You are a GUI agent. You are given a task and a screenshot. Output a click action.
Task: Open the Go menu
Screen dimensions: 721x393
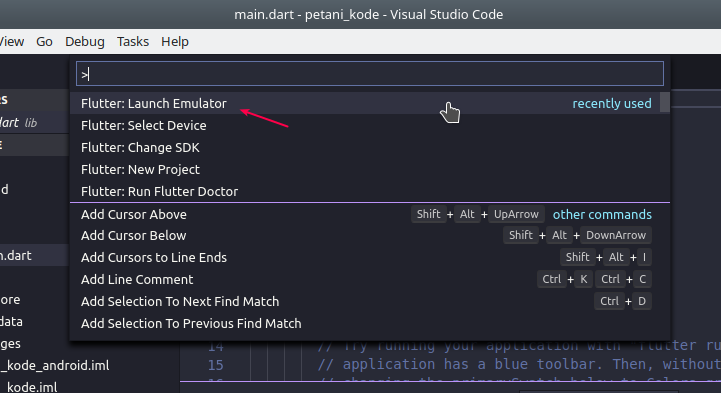point(44,42)
